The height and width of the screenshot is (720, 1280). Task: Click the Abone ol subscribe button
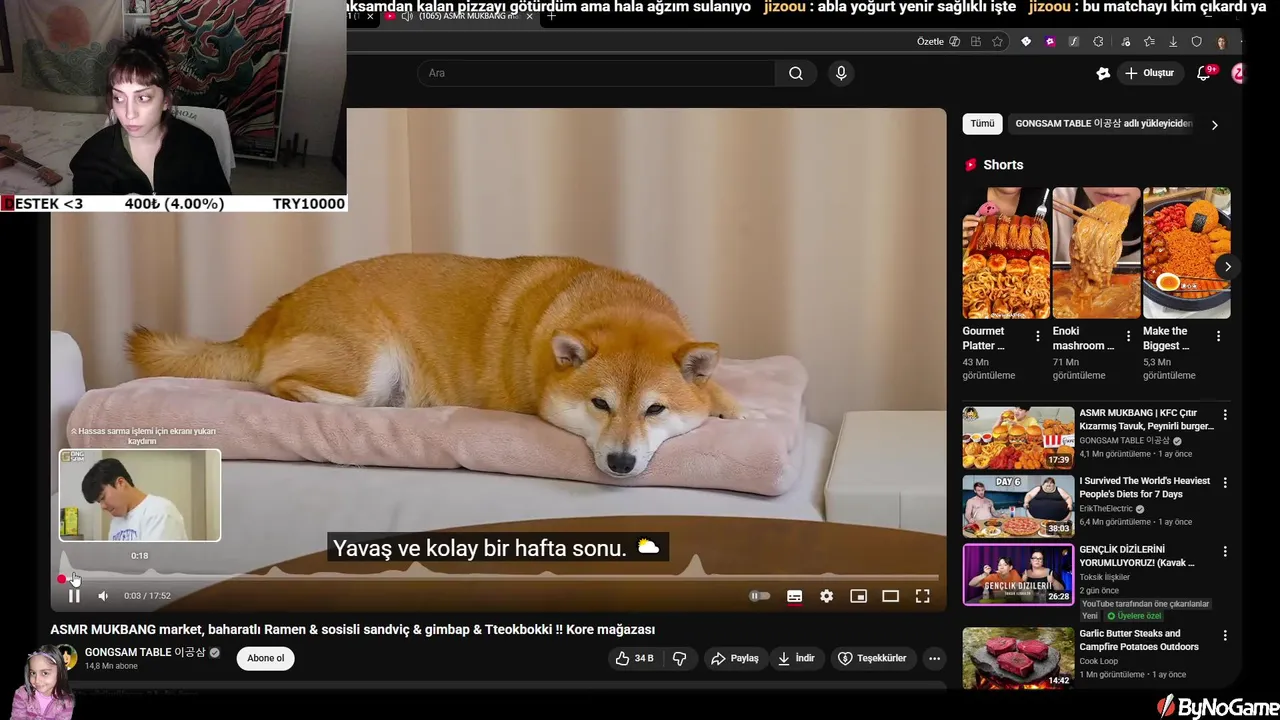(266, 658)
